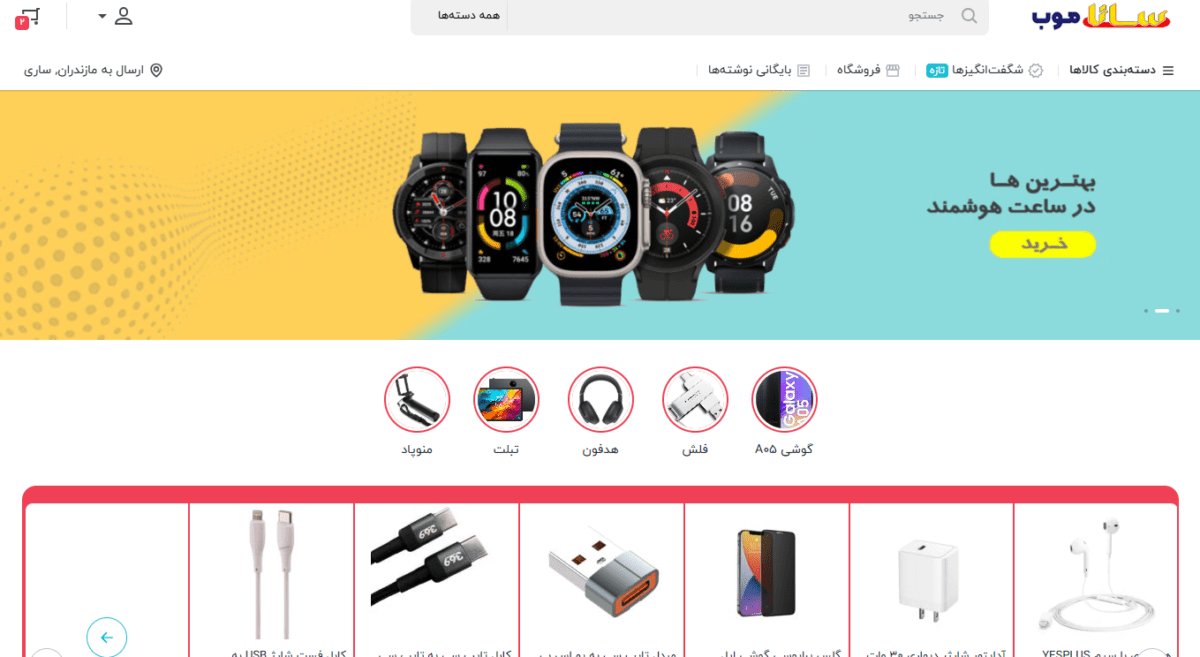Click the yellow خرید banner button
The image size is (1200, 657).
coord(1043,244)
